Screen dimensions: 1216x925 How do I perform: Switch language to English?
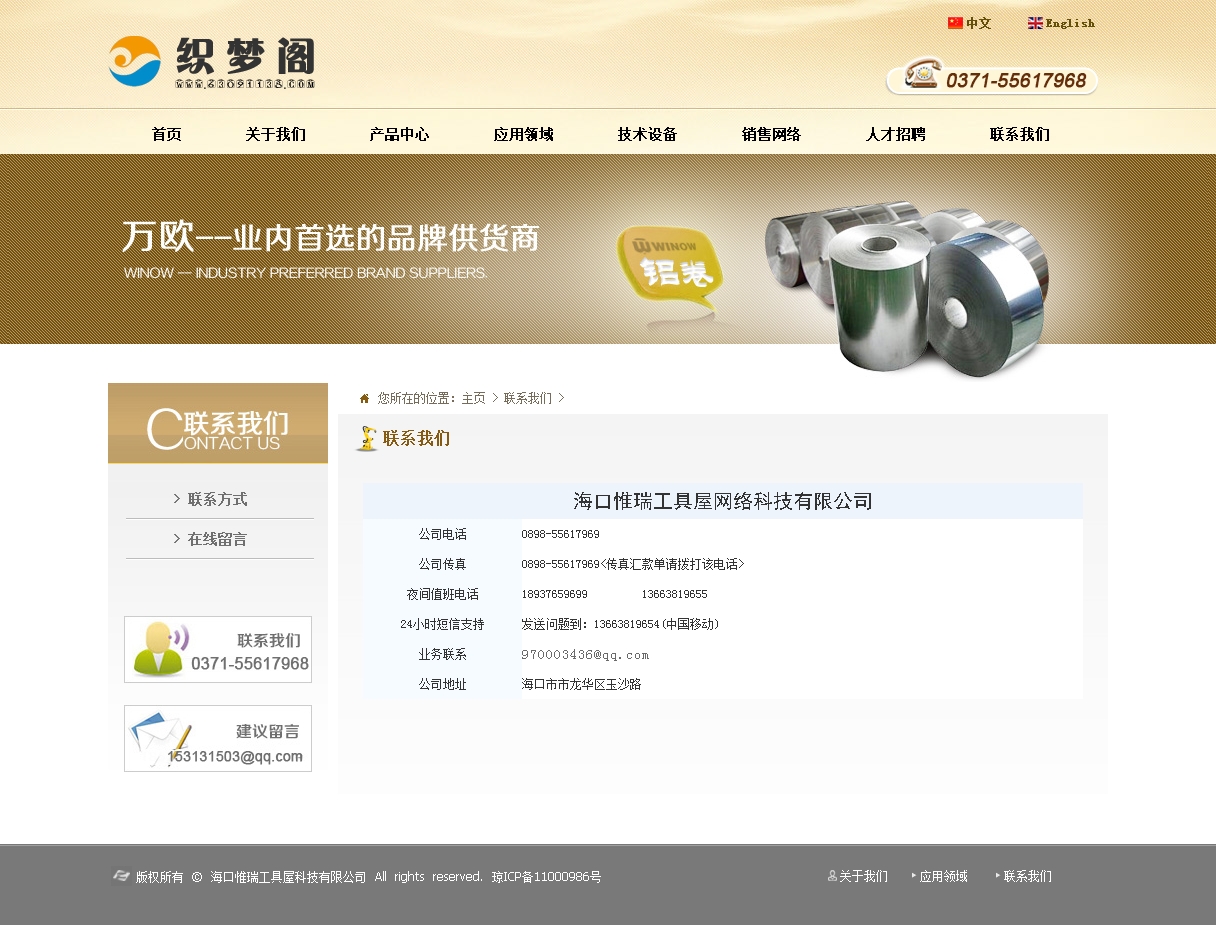tap(1070, 23)
